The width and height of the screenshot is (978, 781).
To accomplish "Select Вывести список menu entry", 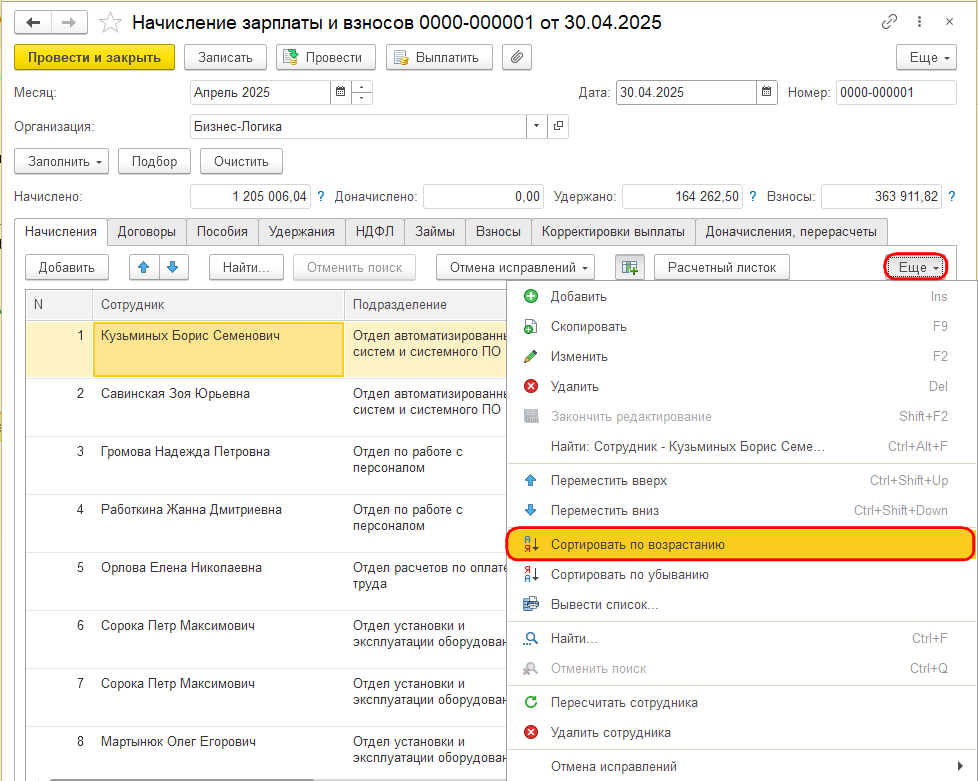I will (742, 604).
